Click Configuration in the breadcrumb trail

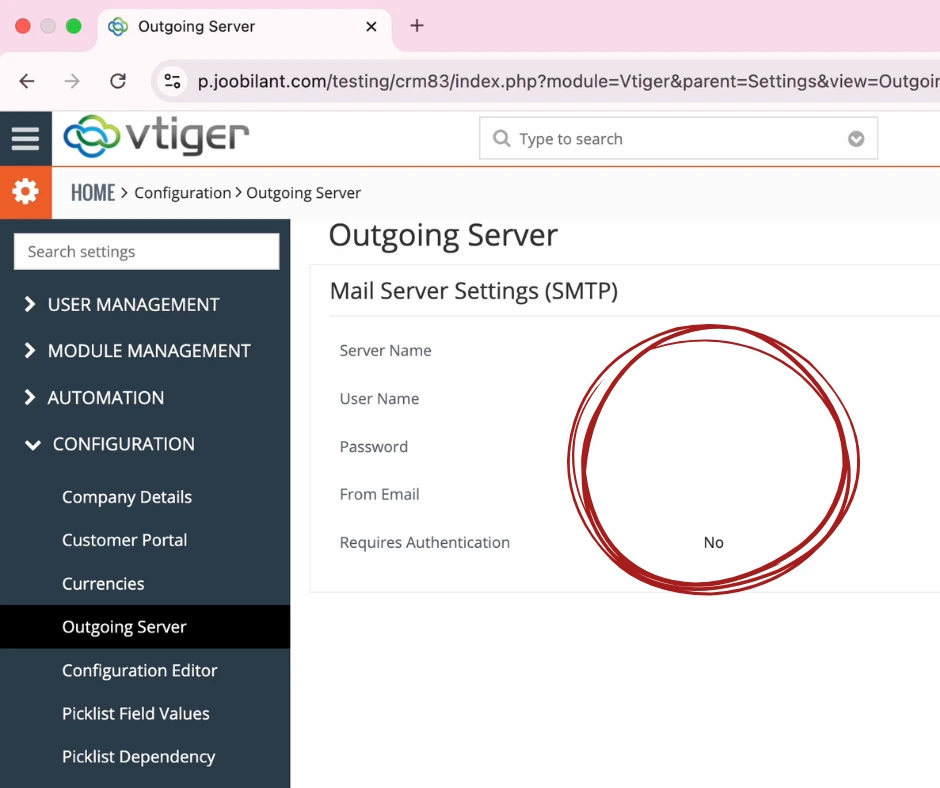coord(183,192)
